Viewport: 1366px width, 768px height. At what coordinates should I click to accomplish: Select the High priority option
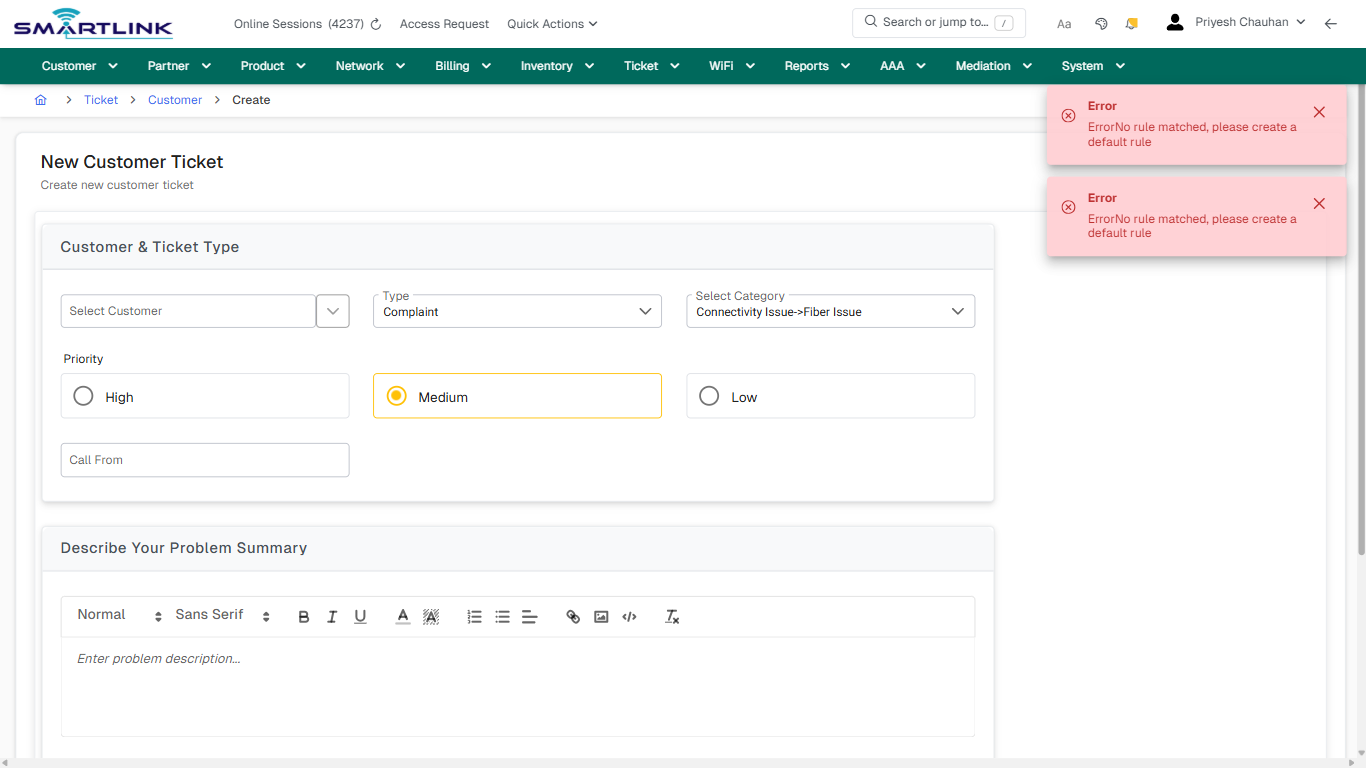coord(83,395)
